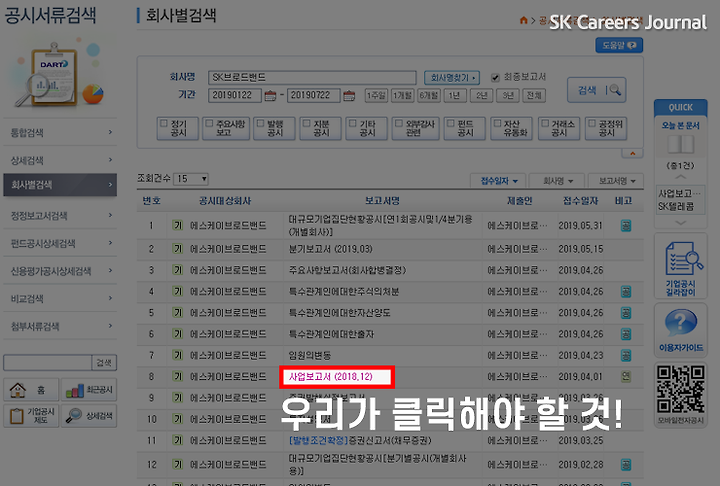Click sidebar 홈 house icon
Screen dimensions: 720x486
(18, 390)
